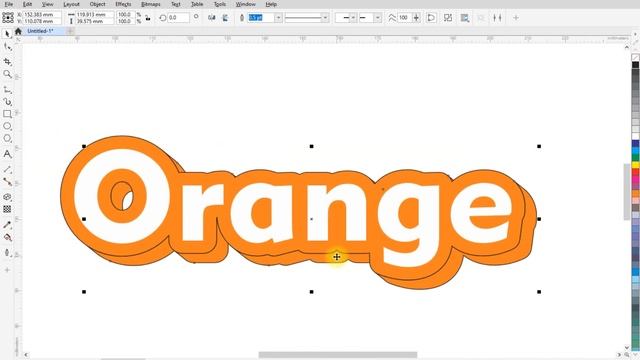Open the Table menu

click(197, 4)
